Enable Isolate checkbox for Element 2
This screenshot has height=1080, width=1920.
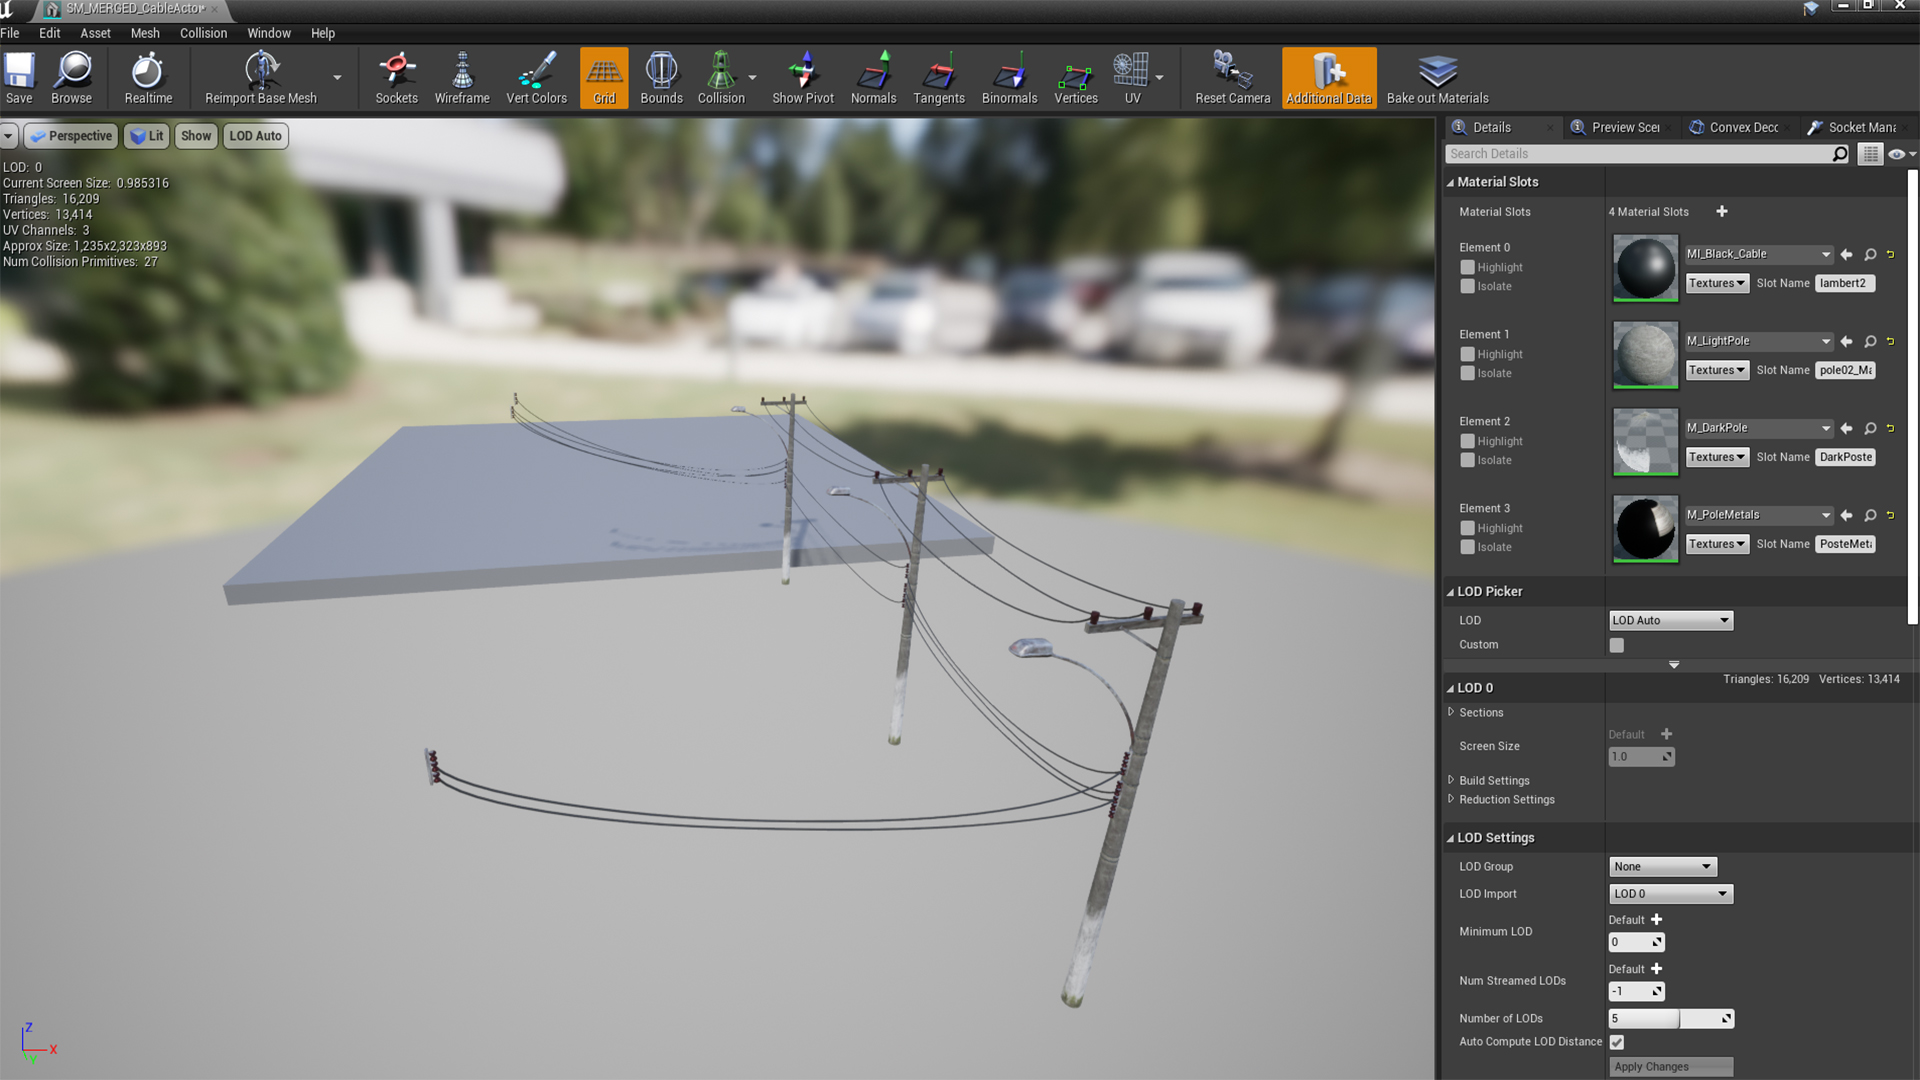(1466, 459)
